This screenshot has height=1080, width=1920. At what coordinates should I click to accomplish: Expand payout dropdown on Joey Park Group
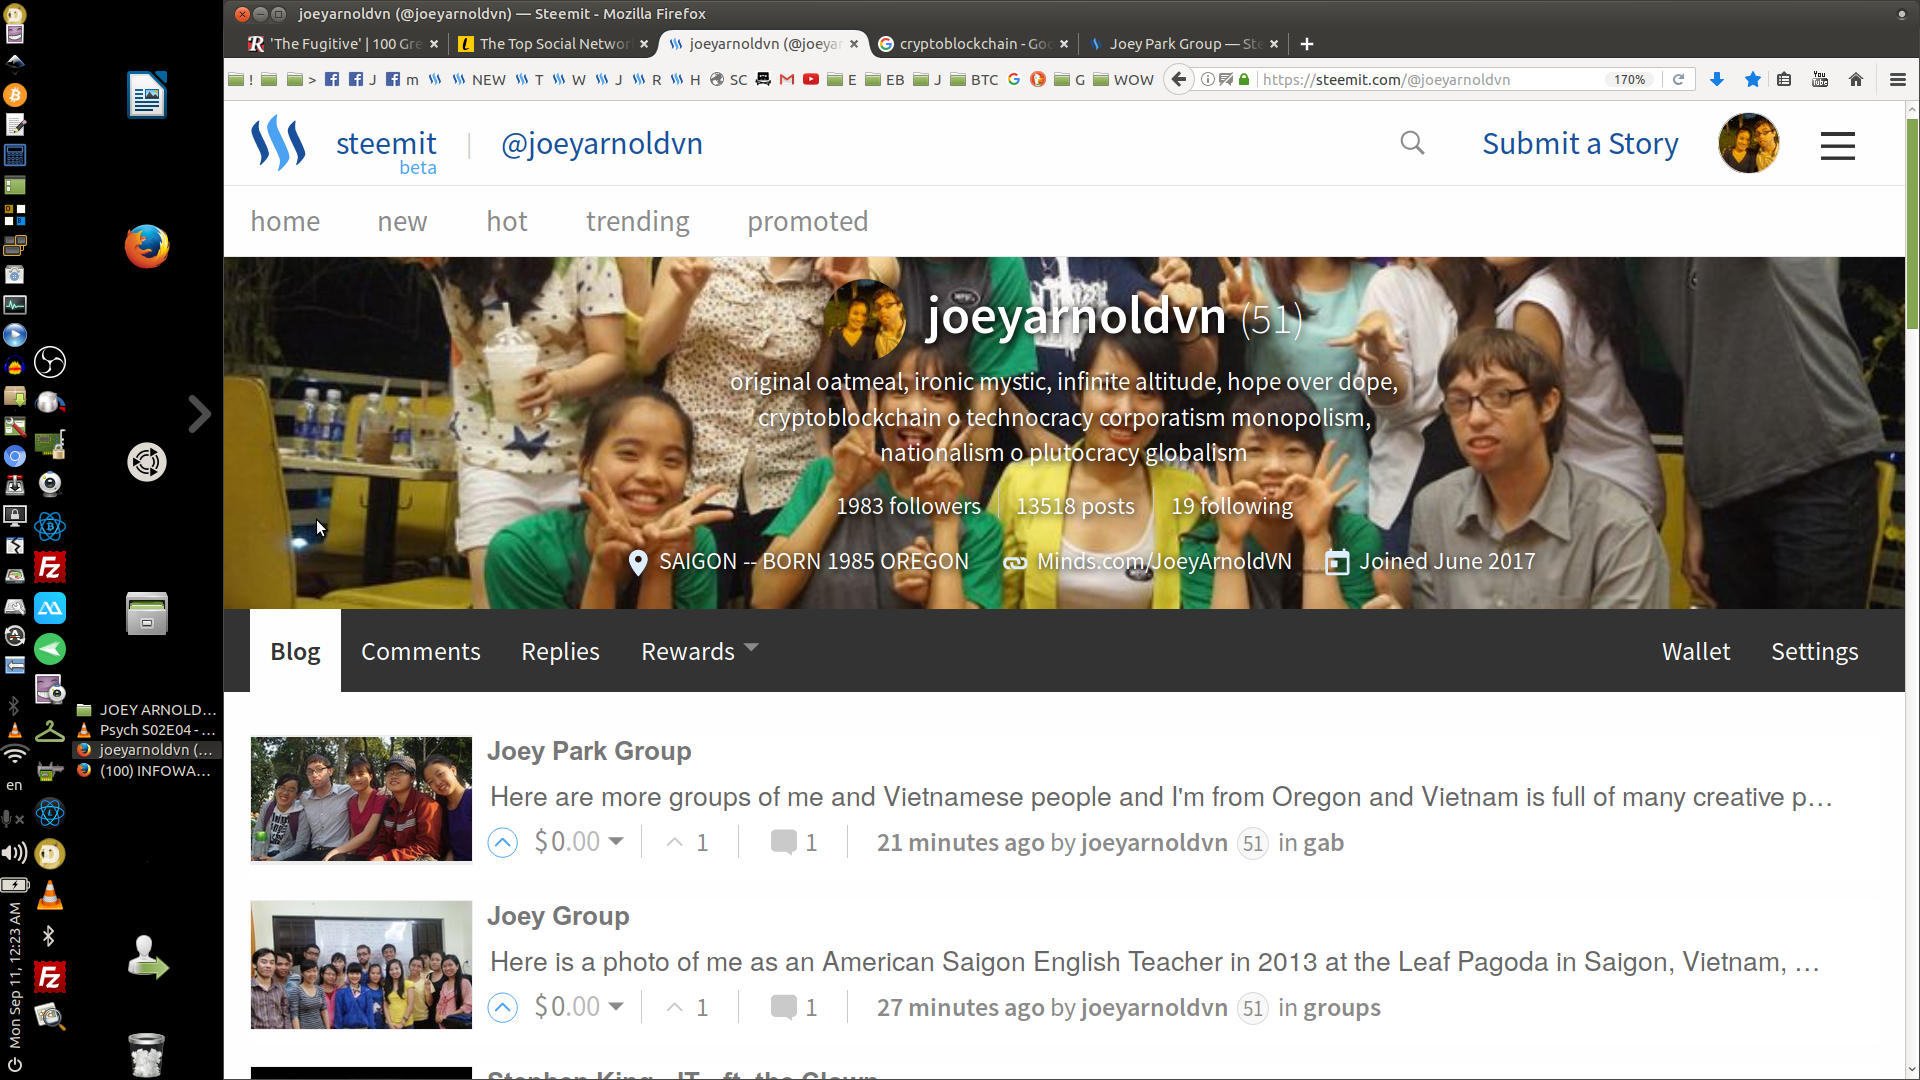(x=616, y=842)
